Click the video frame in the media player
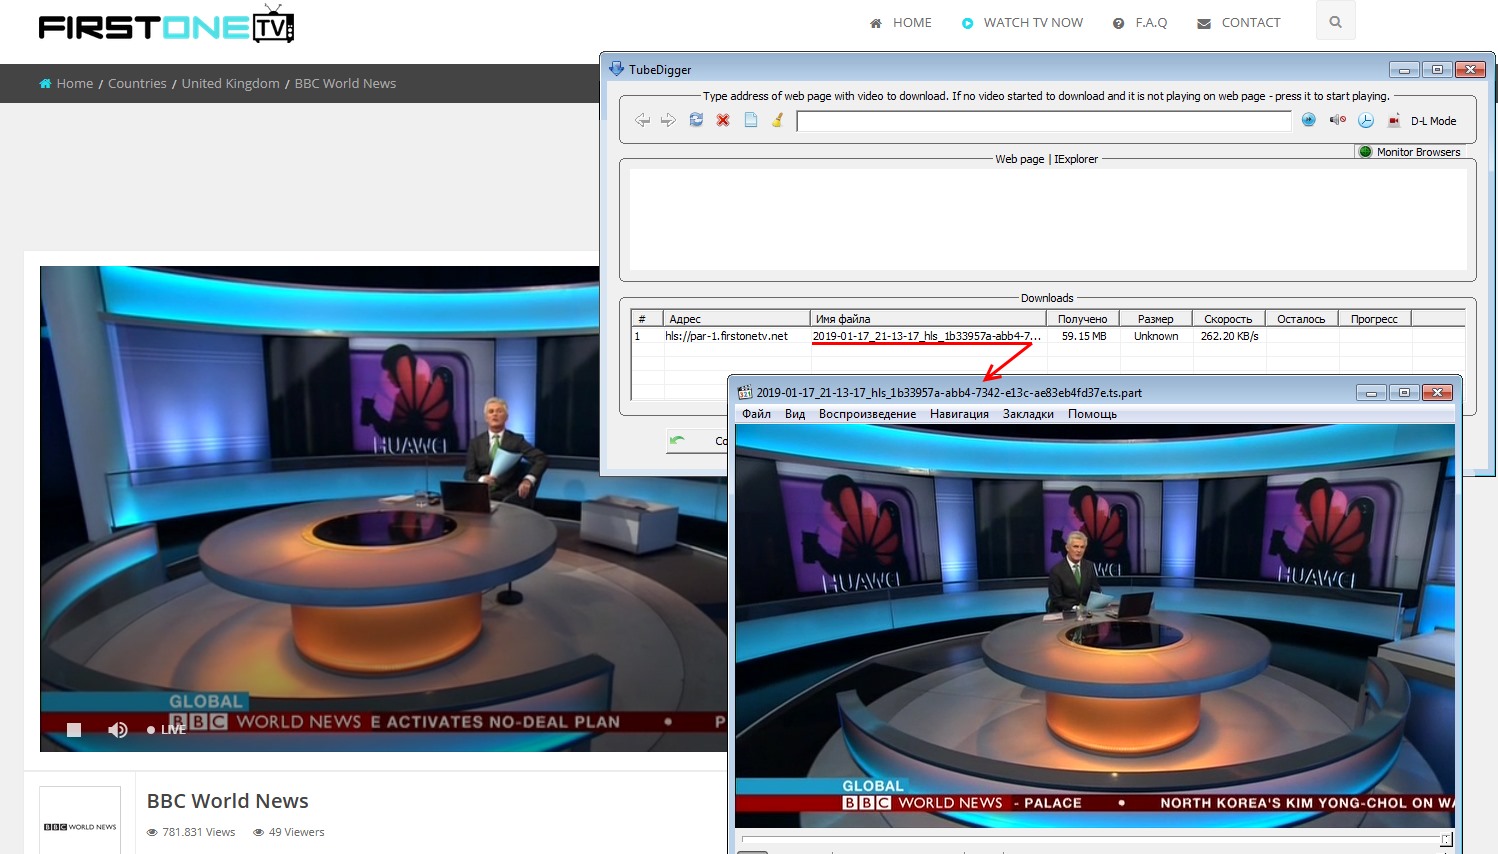The image size is (1498, 854). (x=1095, y=625)
